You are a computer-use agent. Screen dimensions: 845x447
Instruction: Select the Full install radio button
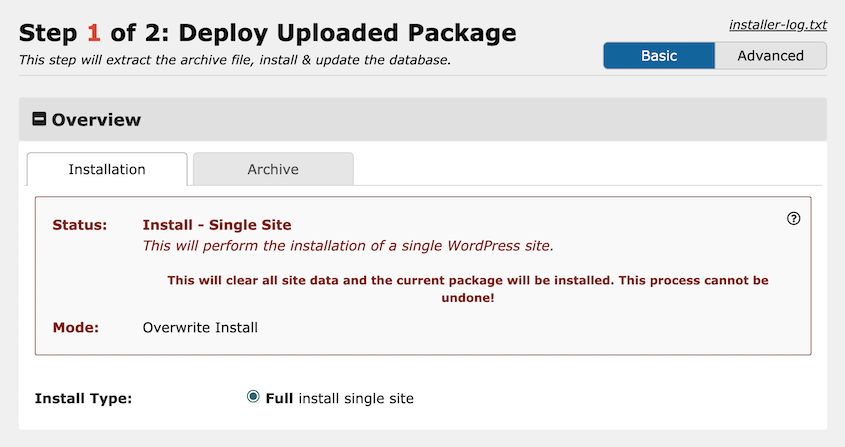pyautogui.click(x=253, y=397)
